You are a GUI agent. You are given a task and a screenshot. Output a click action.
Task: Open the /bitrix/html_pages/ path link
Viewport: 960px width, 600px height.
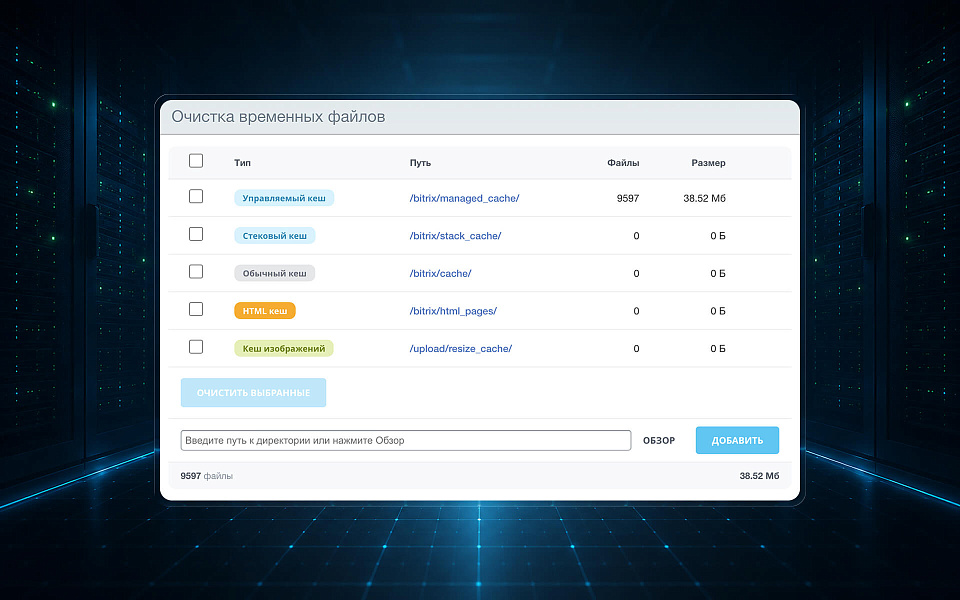point(453,311)
